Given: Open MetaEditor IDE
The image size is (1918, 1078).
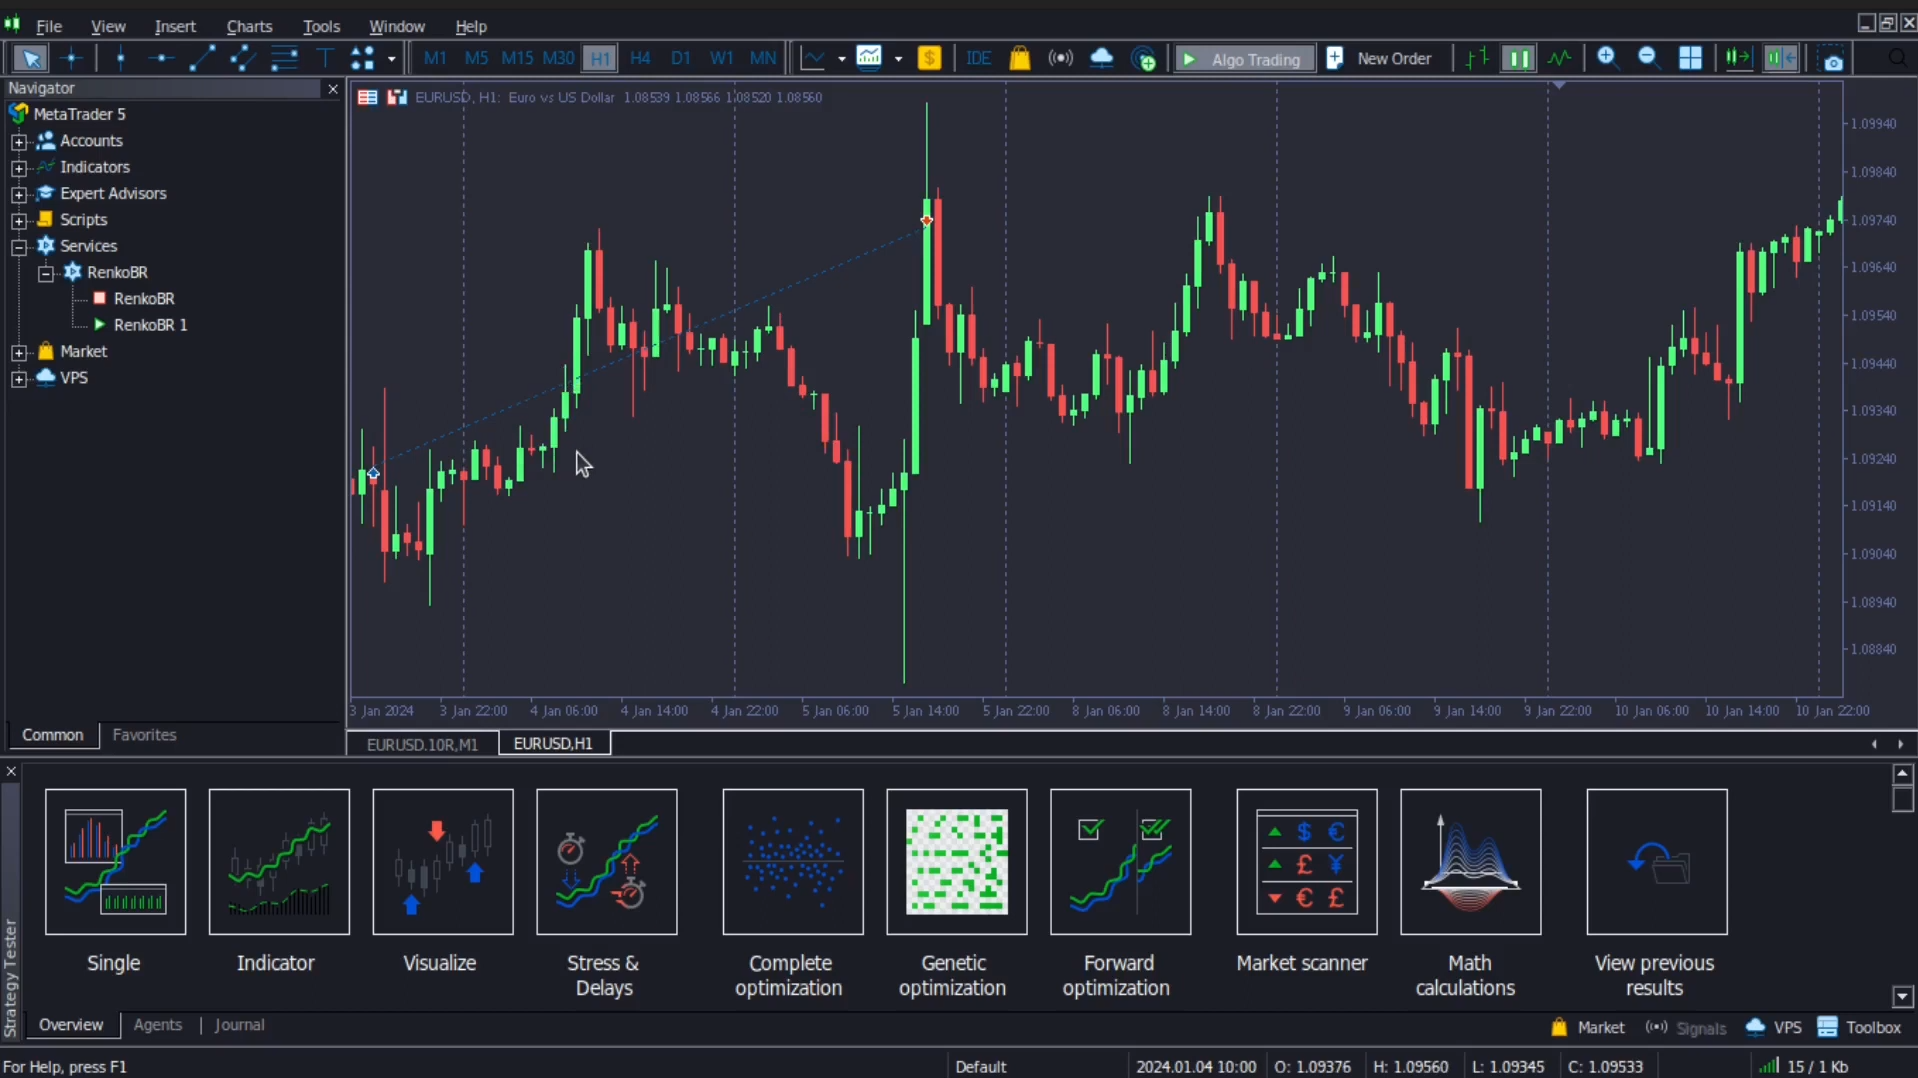Looking at the screenshot, I should point(978,58).
